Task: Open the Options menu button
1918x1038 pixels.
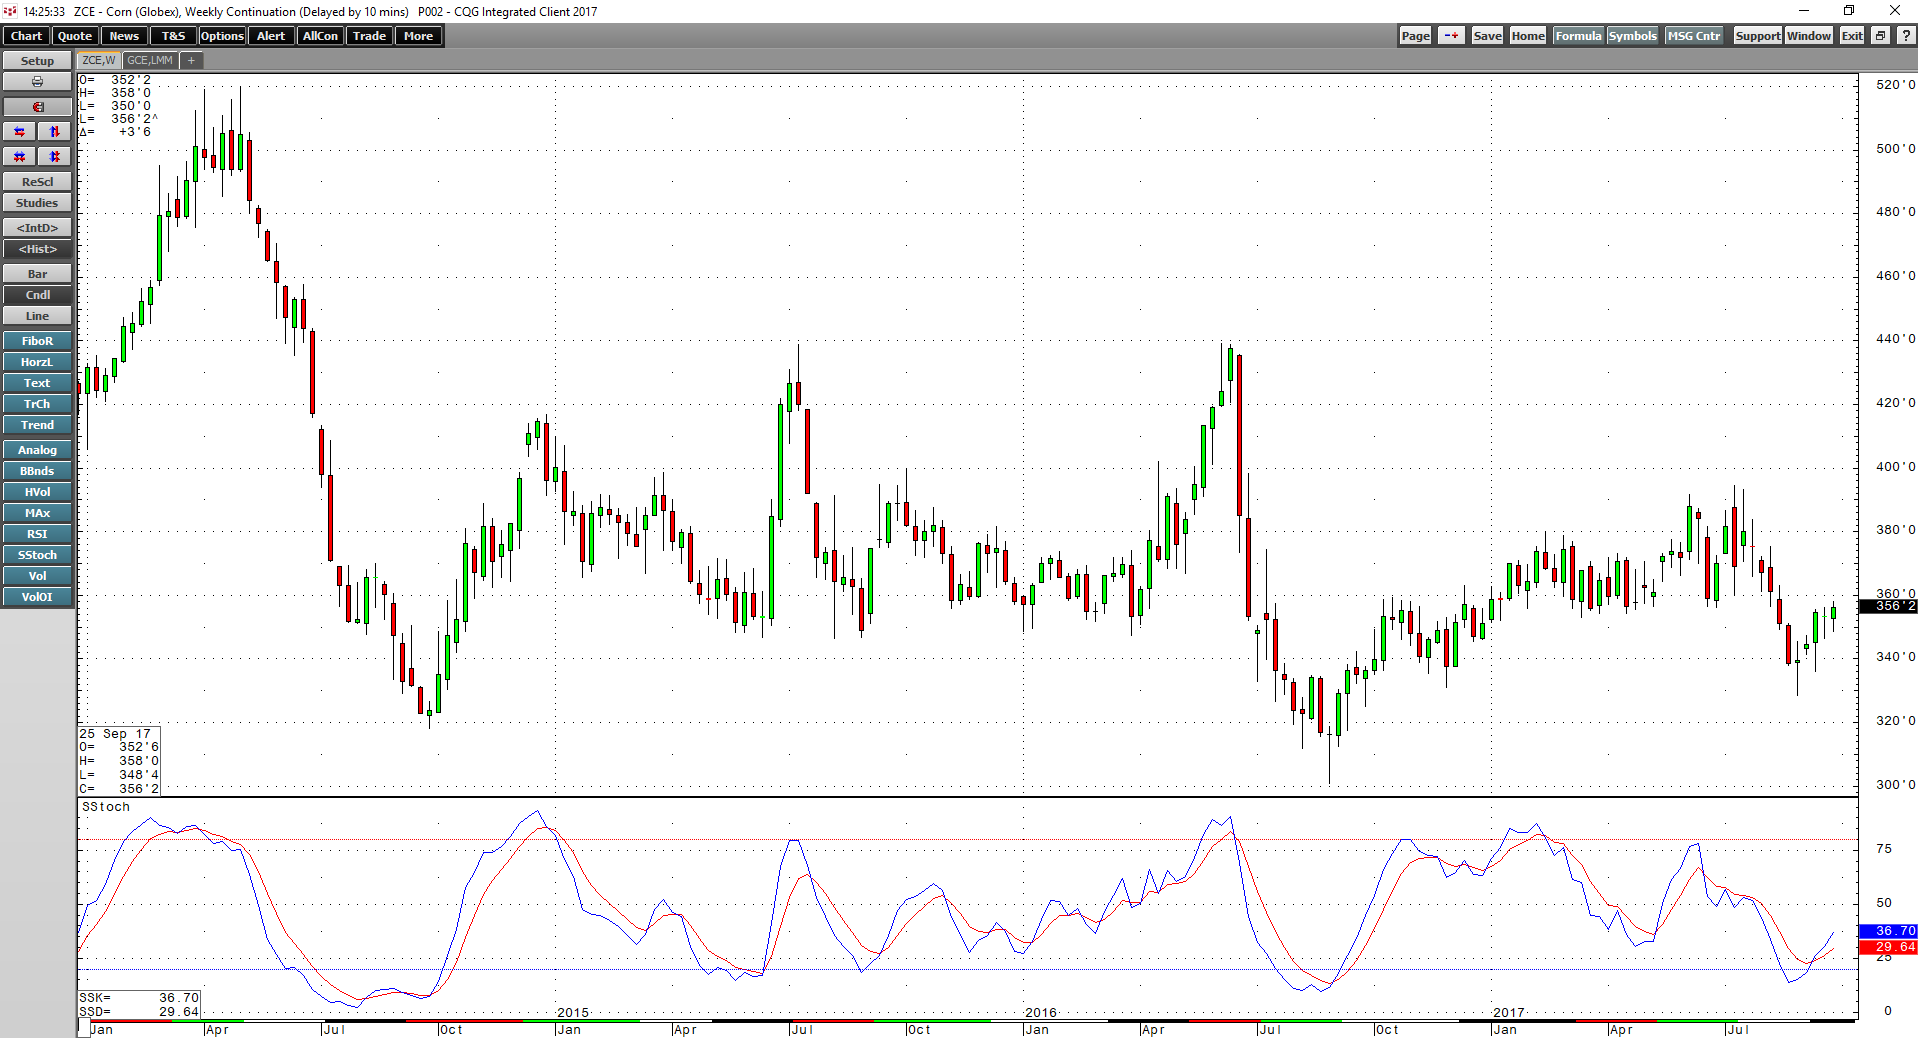Action: pyautogui.click(x=222, y=36)
